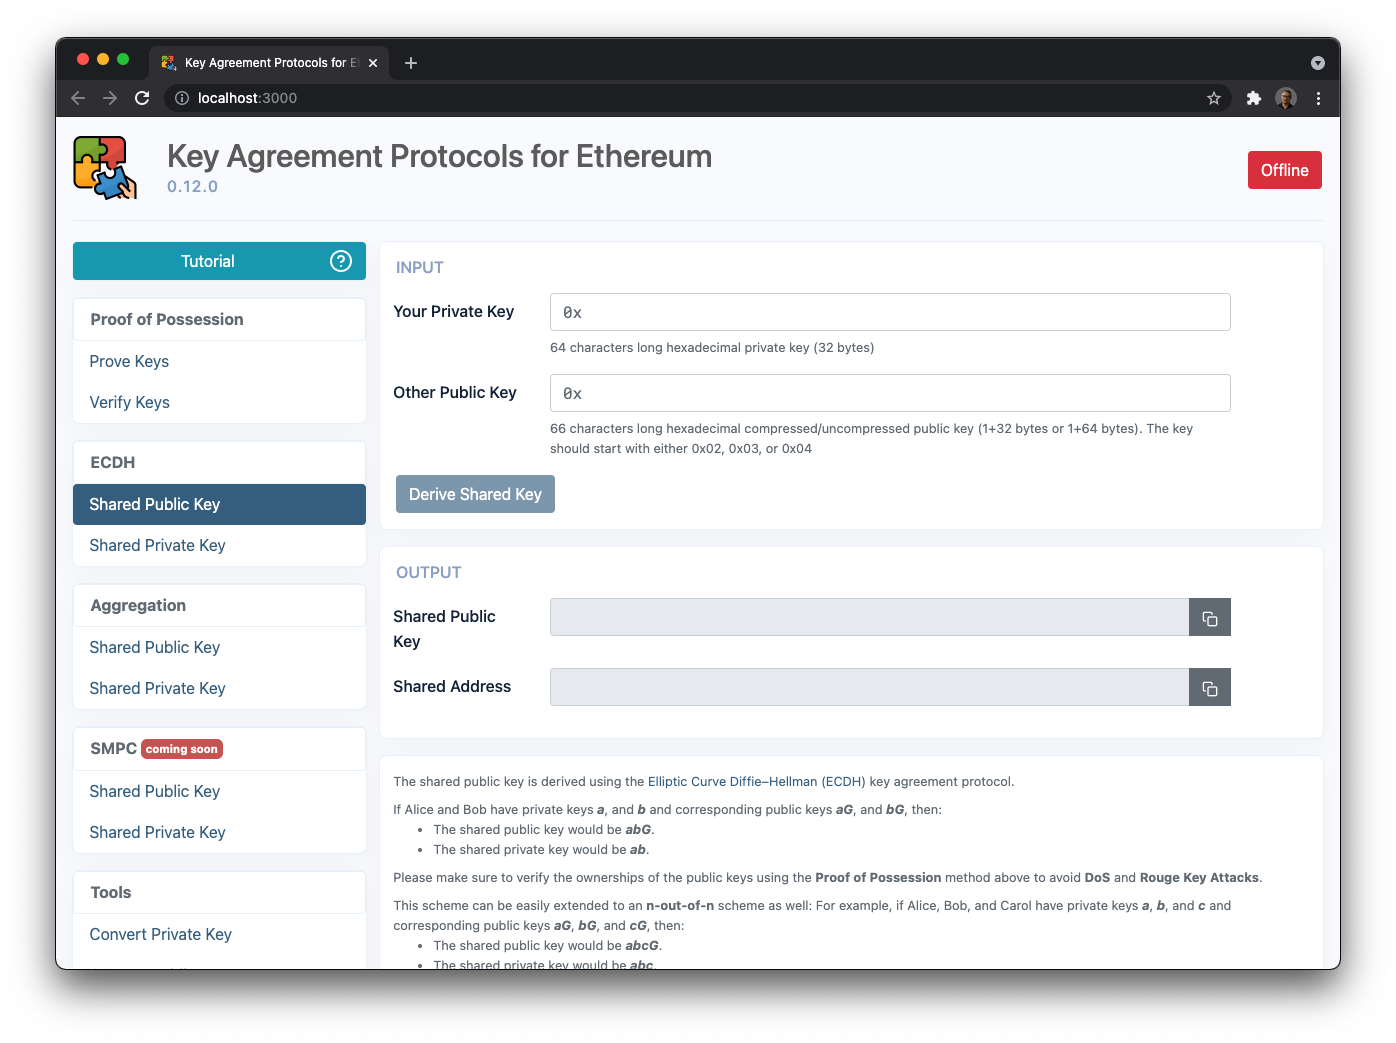Open the browser extensions puzzle icon

pyautogui.click(x=1254, y=98)
